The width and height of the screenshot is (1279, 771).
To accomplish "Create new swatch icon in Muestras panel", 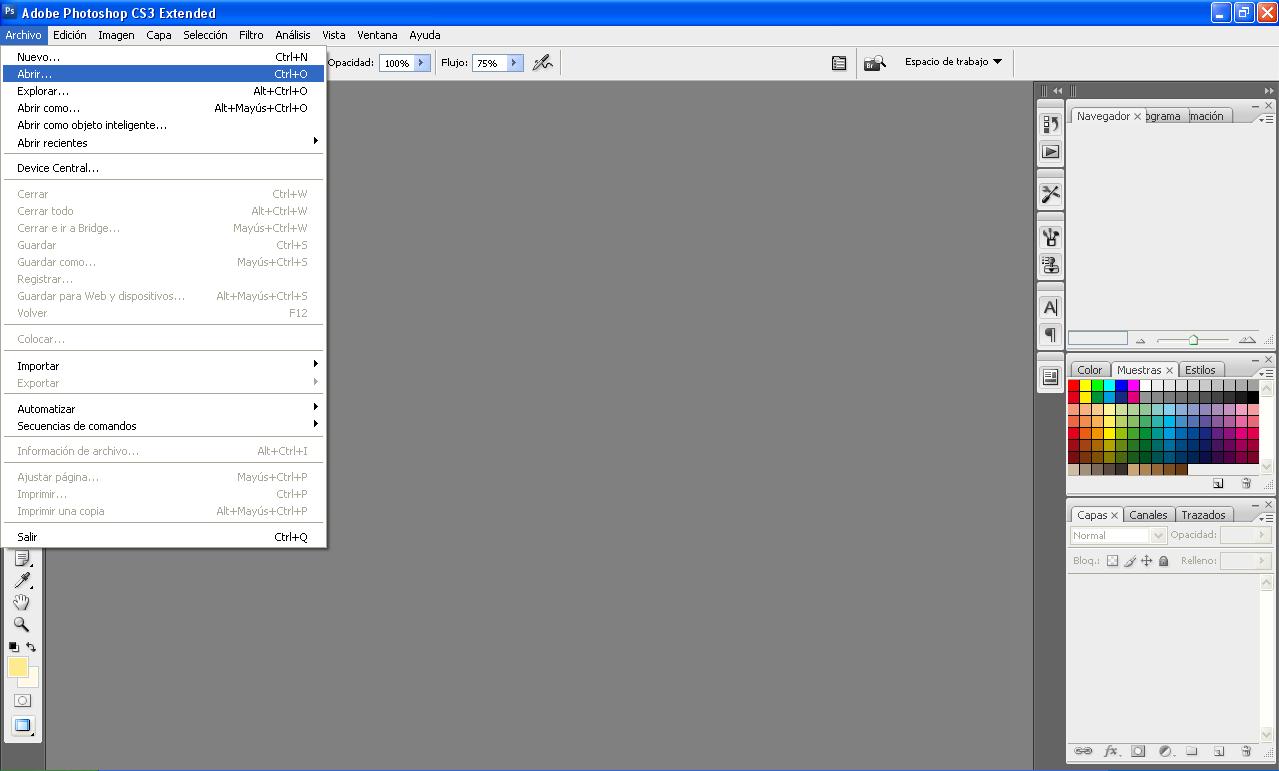I will click(1218, 483).
